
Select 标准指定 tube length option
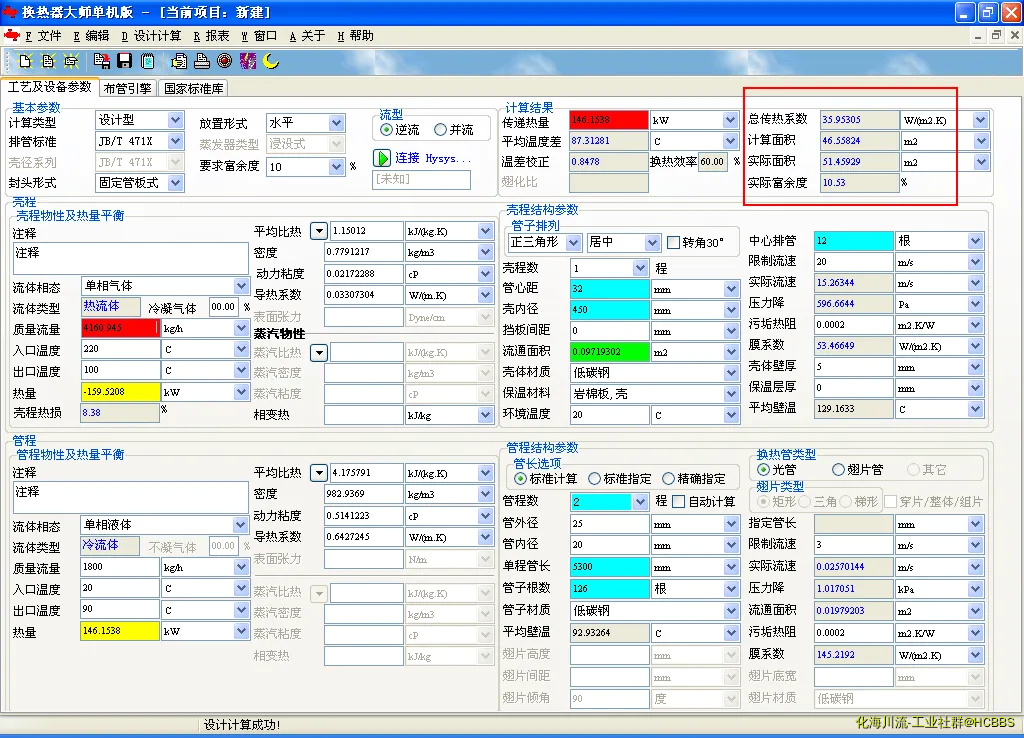(x=594, y=479)
